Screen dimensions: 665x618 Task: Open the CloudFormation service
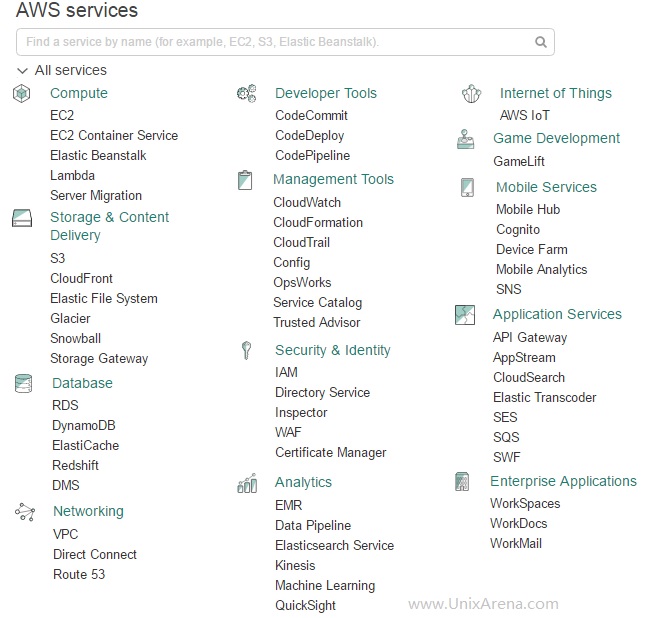click(x=318, y=223)
